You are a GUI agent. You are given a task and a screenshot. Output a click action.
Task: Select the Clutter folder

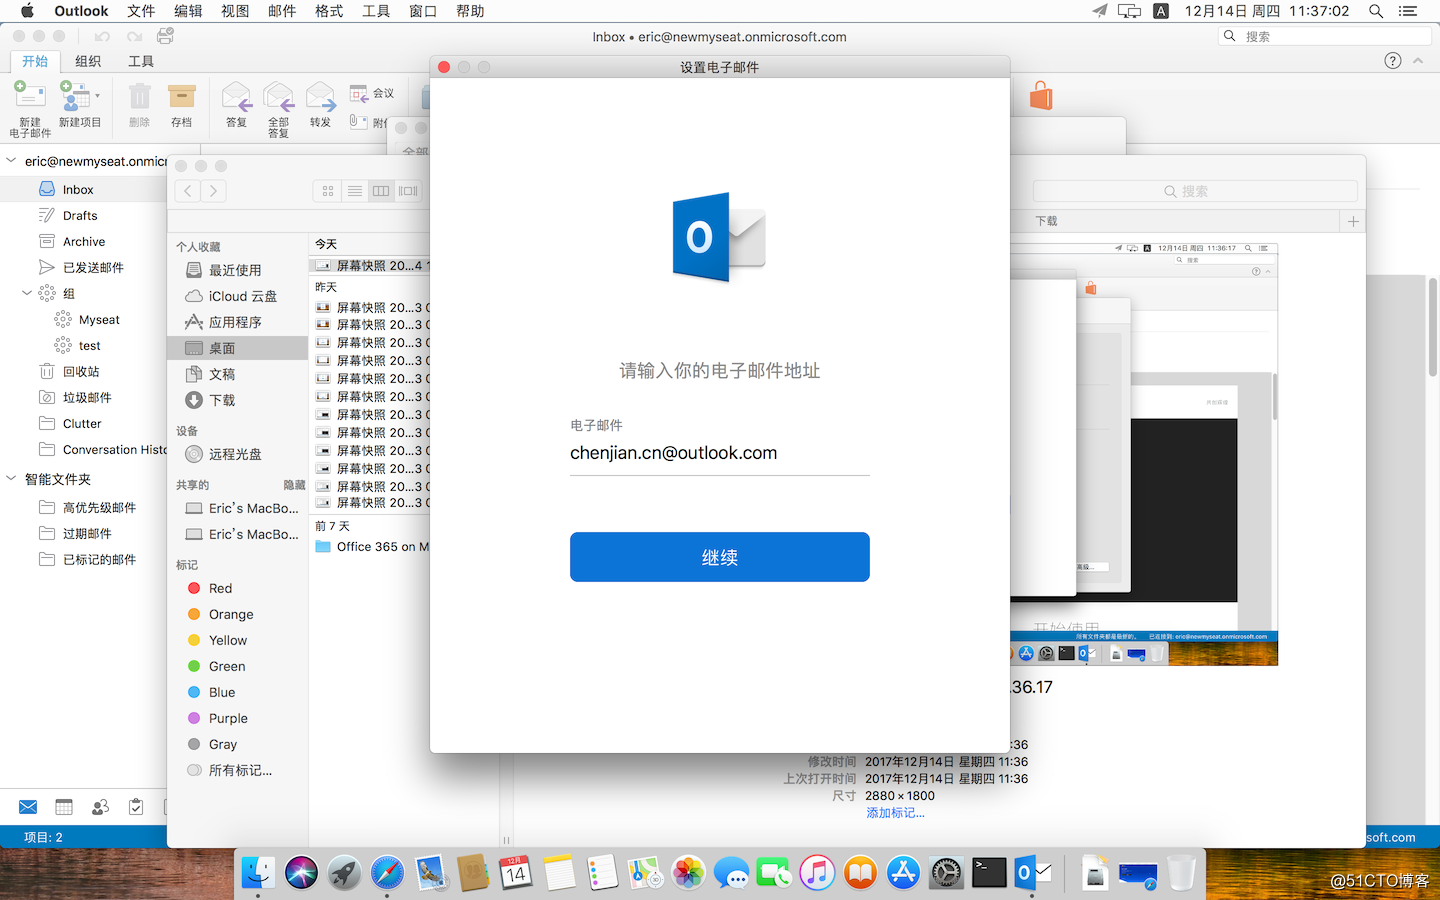pyautogui.click(x=84, y=423)
